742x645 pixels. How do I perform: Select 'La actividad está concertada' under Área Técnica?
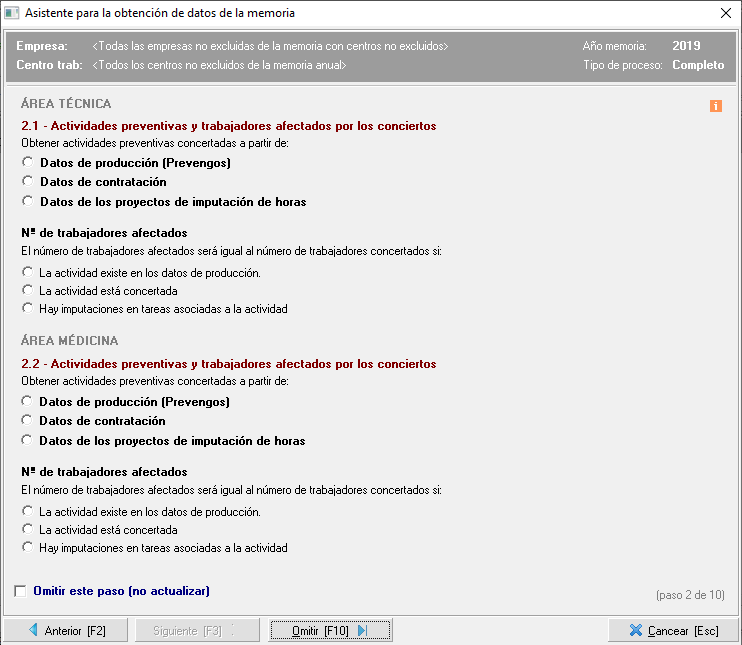(x=28, y=291)
